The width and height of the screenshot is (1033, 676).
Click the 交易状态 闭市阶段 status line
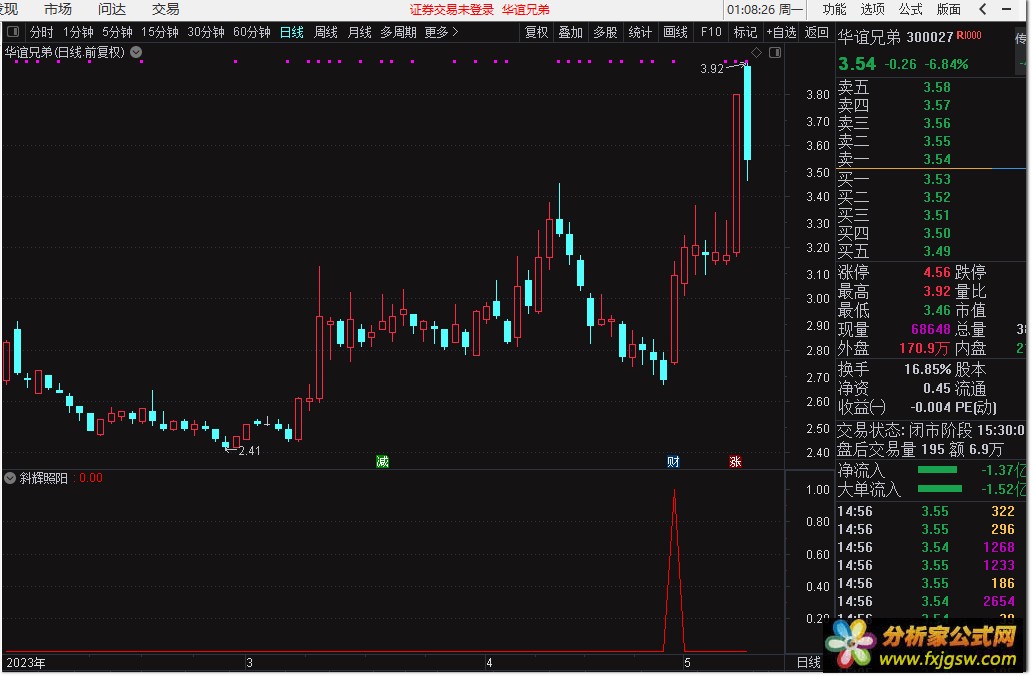(x=930, y=430)
